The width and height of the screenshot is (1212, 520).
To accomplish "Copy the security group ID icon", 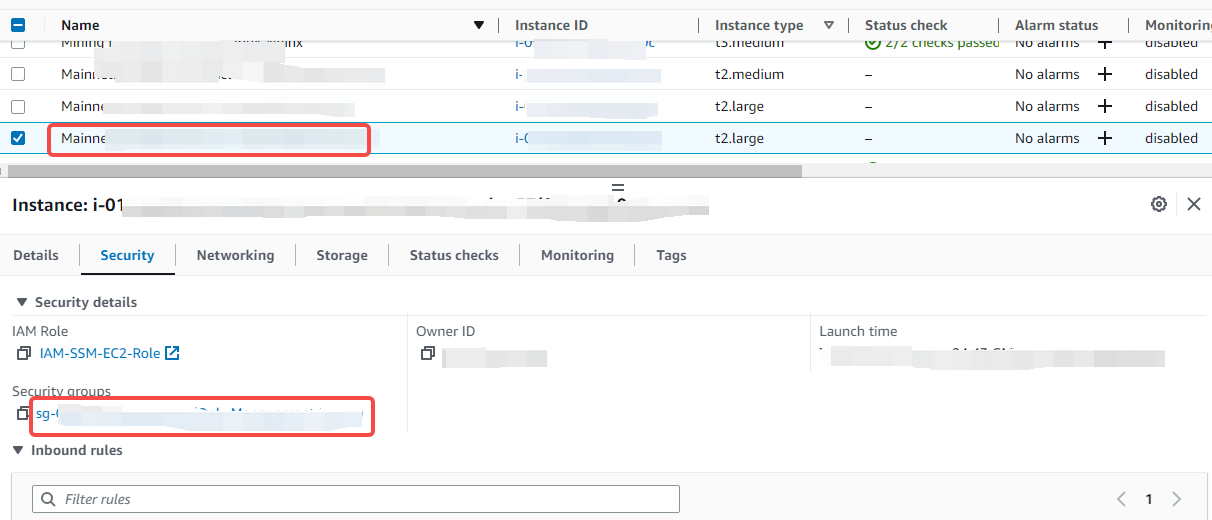I will (24, 413).
